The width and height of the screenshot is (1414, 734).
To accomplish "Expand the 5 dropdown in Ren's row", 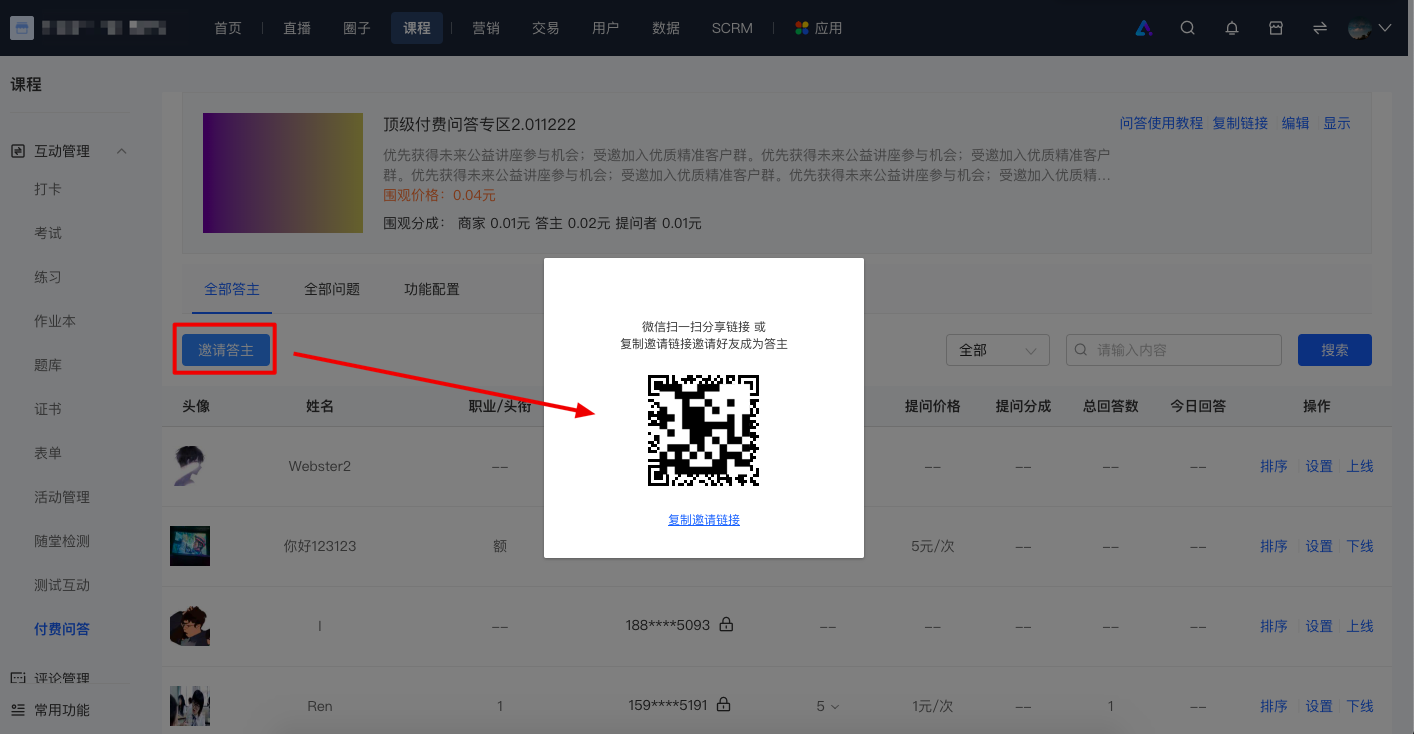I will (827, 706).
